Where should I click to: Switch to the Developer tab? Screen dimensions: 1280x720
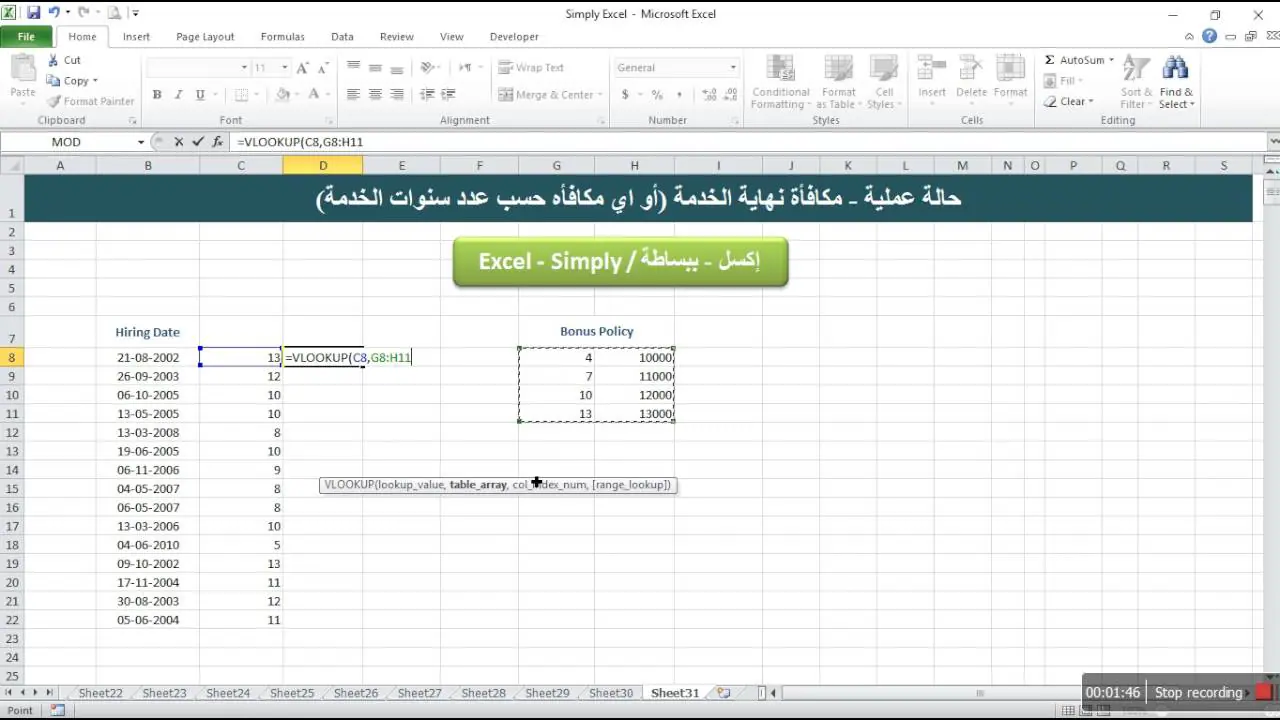pos(514,36)
